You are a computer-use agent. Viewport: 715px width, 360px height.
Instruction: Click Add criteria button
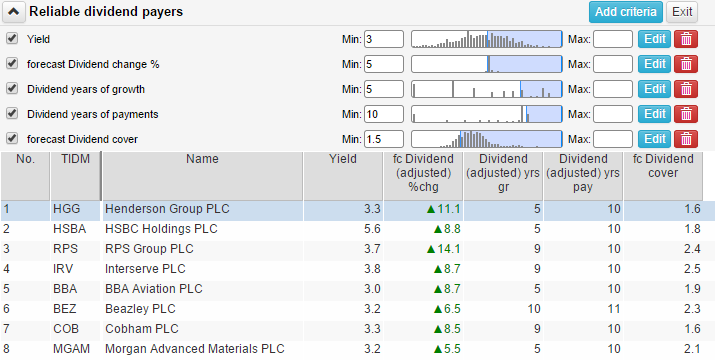(626, 12)
